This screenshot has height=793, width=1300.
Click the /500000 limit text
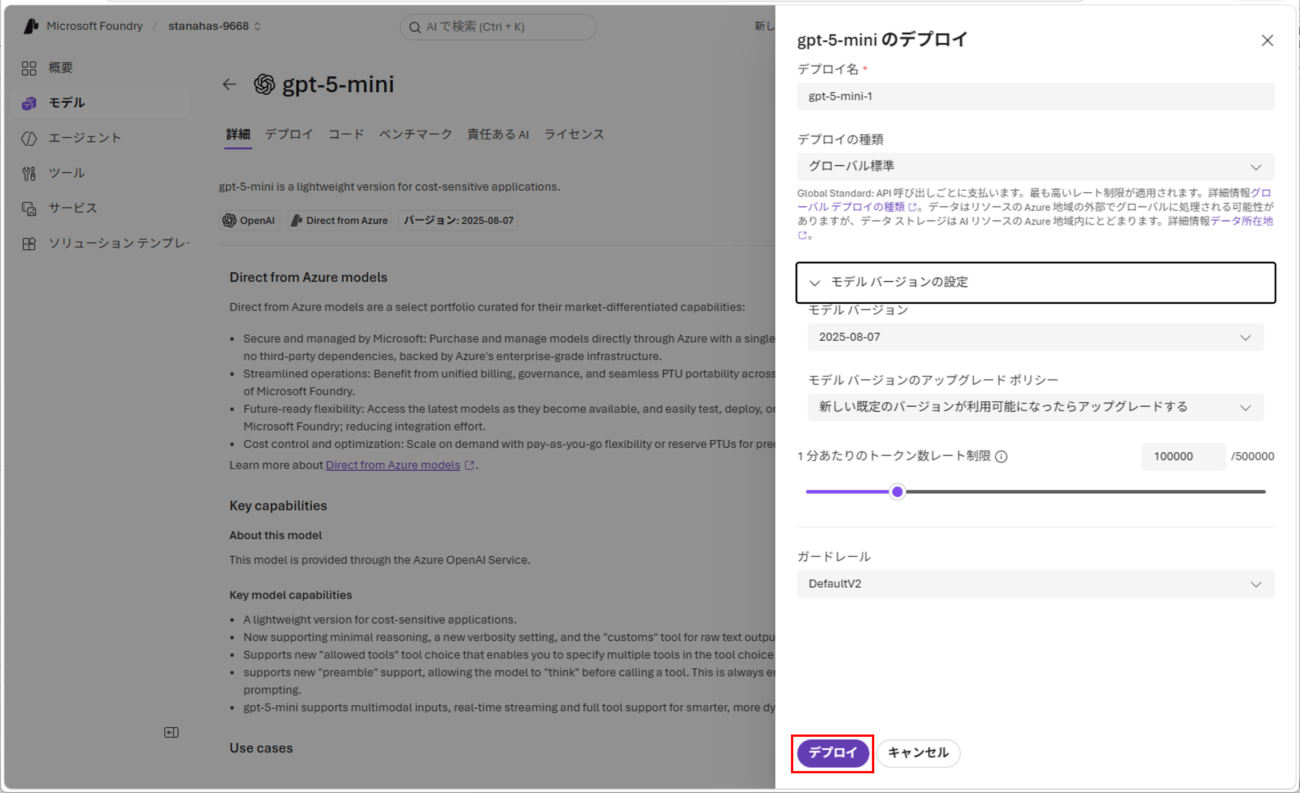1253,456
